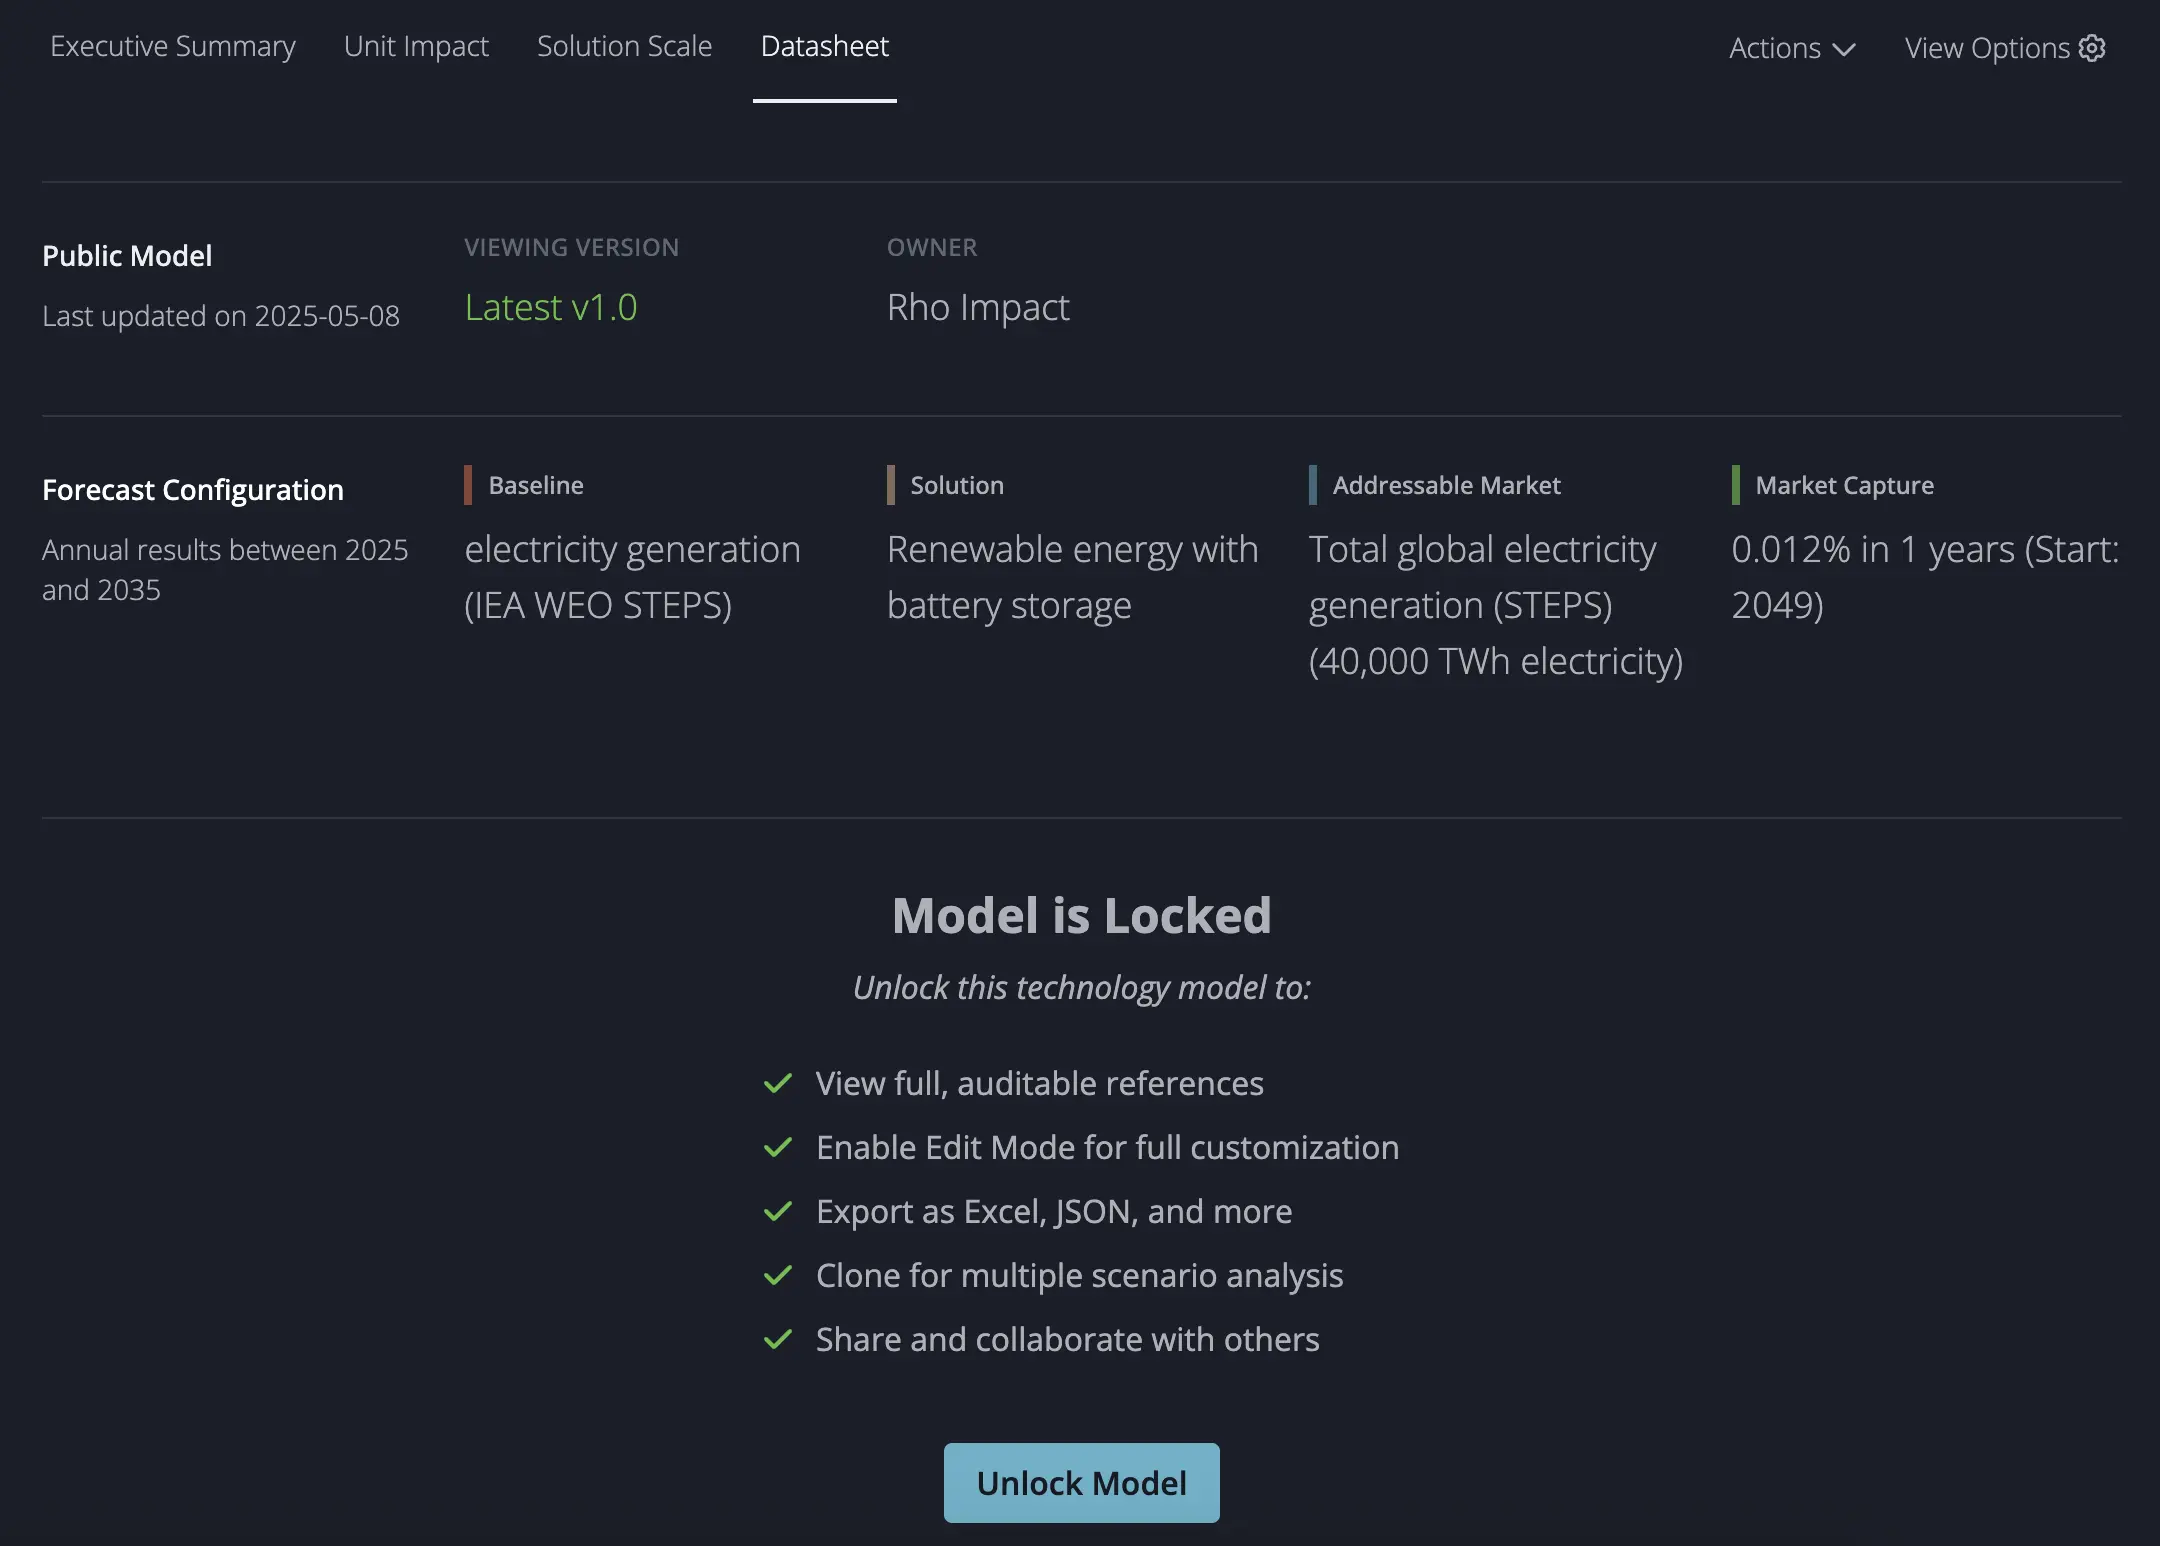Viewport: 2160px width, 1546px height.
Task: Switch to the Executive Summary tab
Action: coord(173,46)
